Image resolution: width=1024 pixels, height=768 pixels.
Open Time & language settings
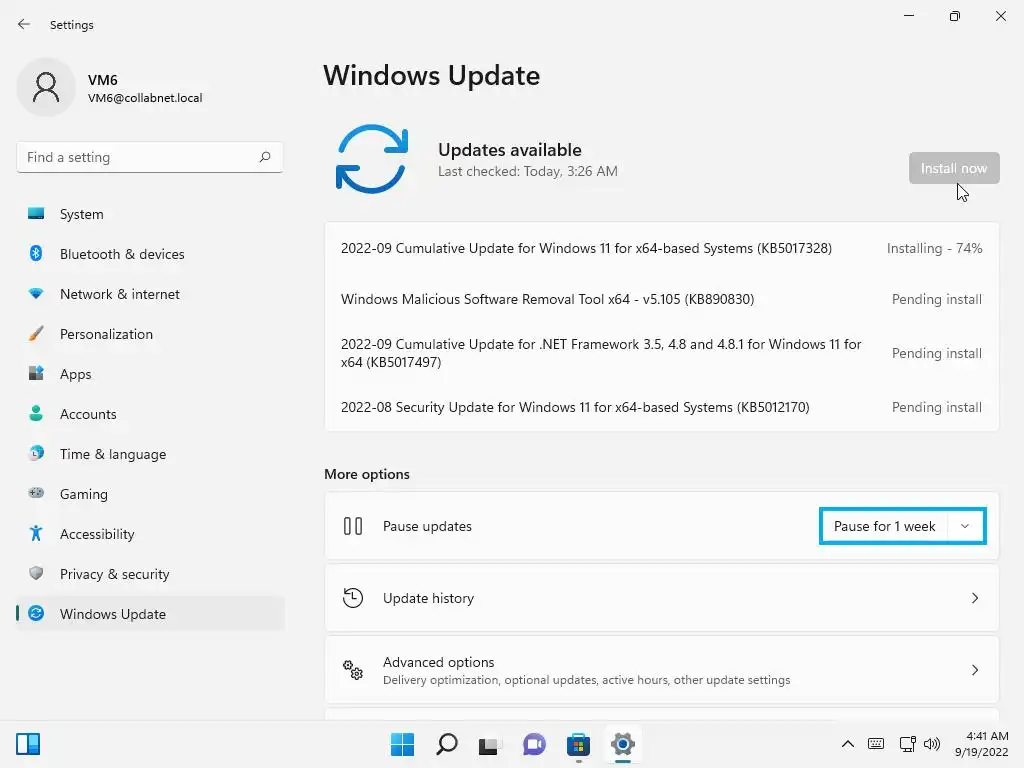[150, 454]
